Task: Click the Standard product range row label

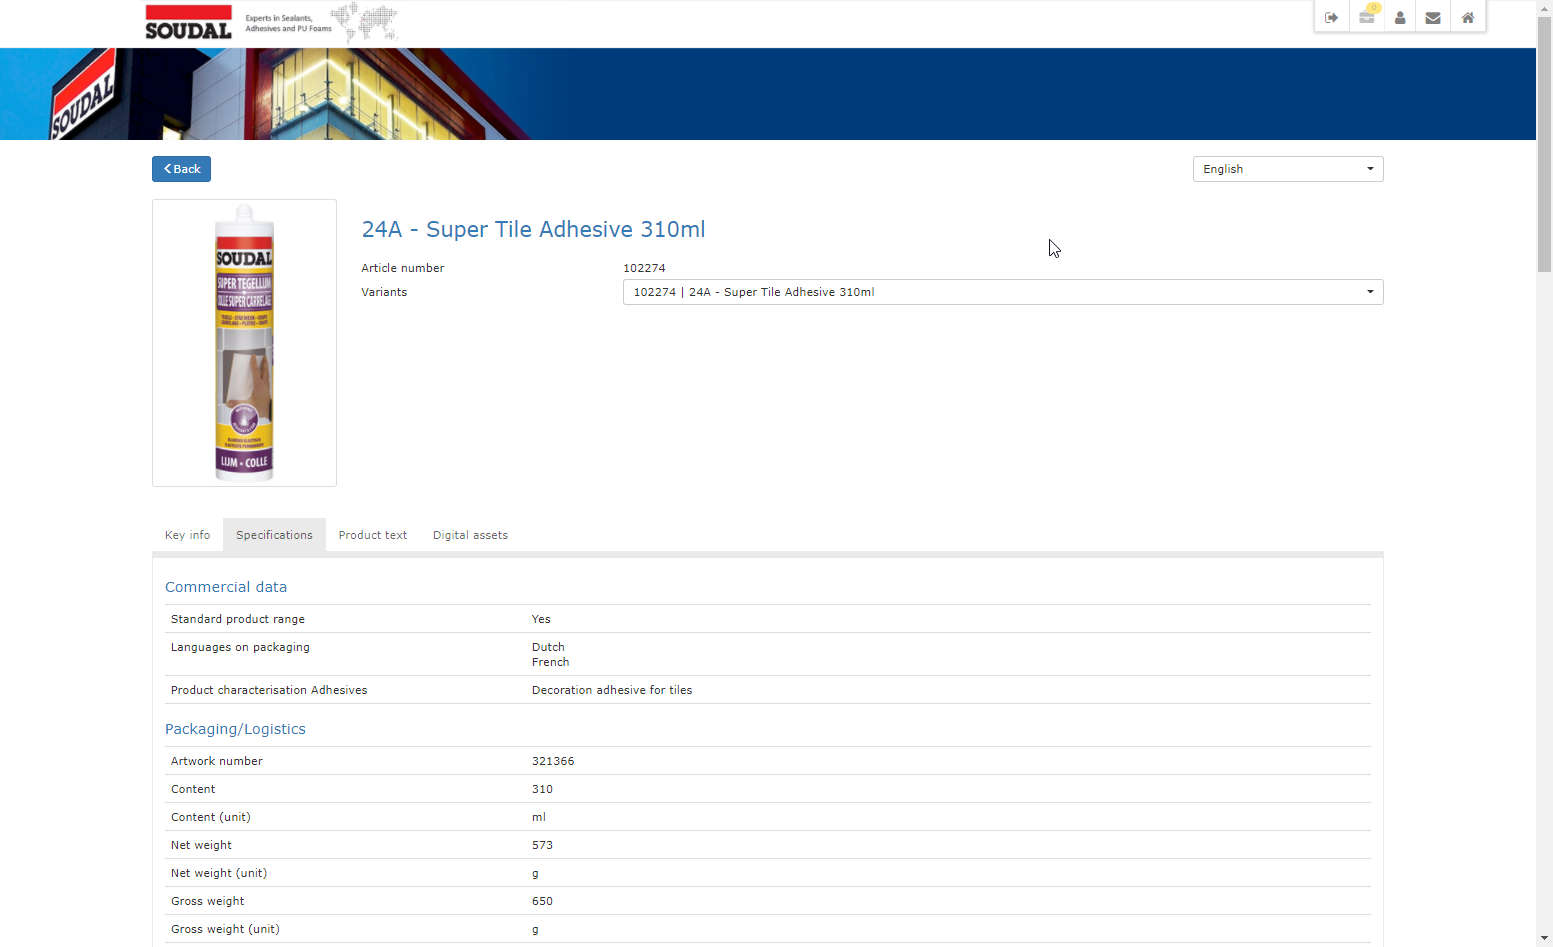Action: (x=238, y=619)
